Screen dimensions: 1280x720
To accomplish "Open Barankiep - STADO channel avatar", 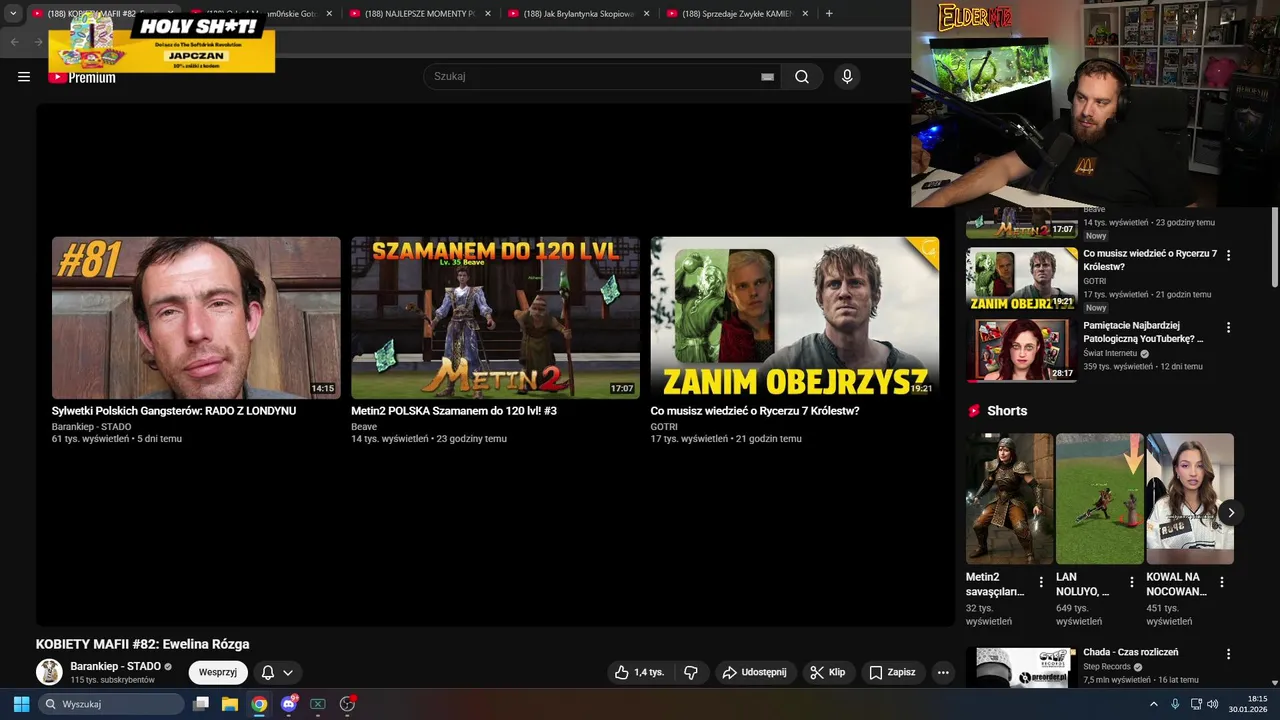I will click(x=49, y=672).
